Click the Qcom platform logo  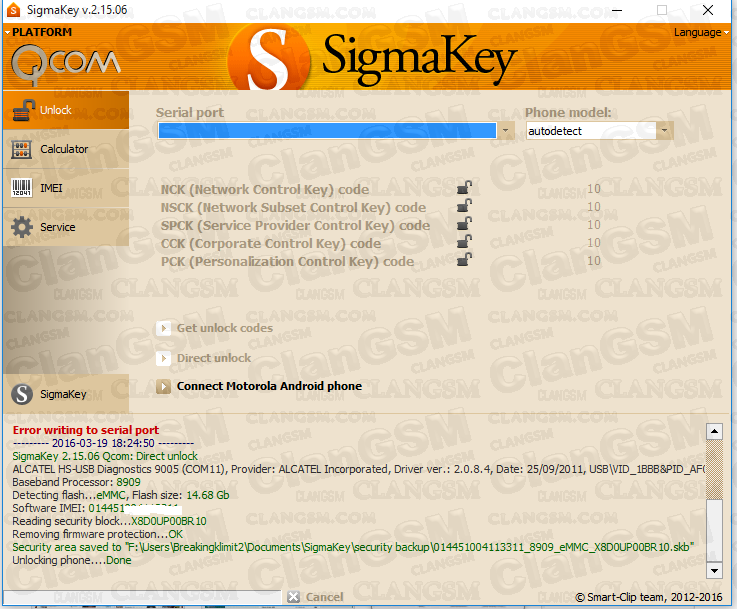pos(65,64)
